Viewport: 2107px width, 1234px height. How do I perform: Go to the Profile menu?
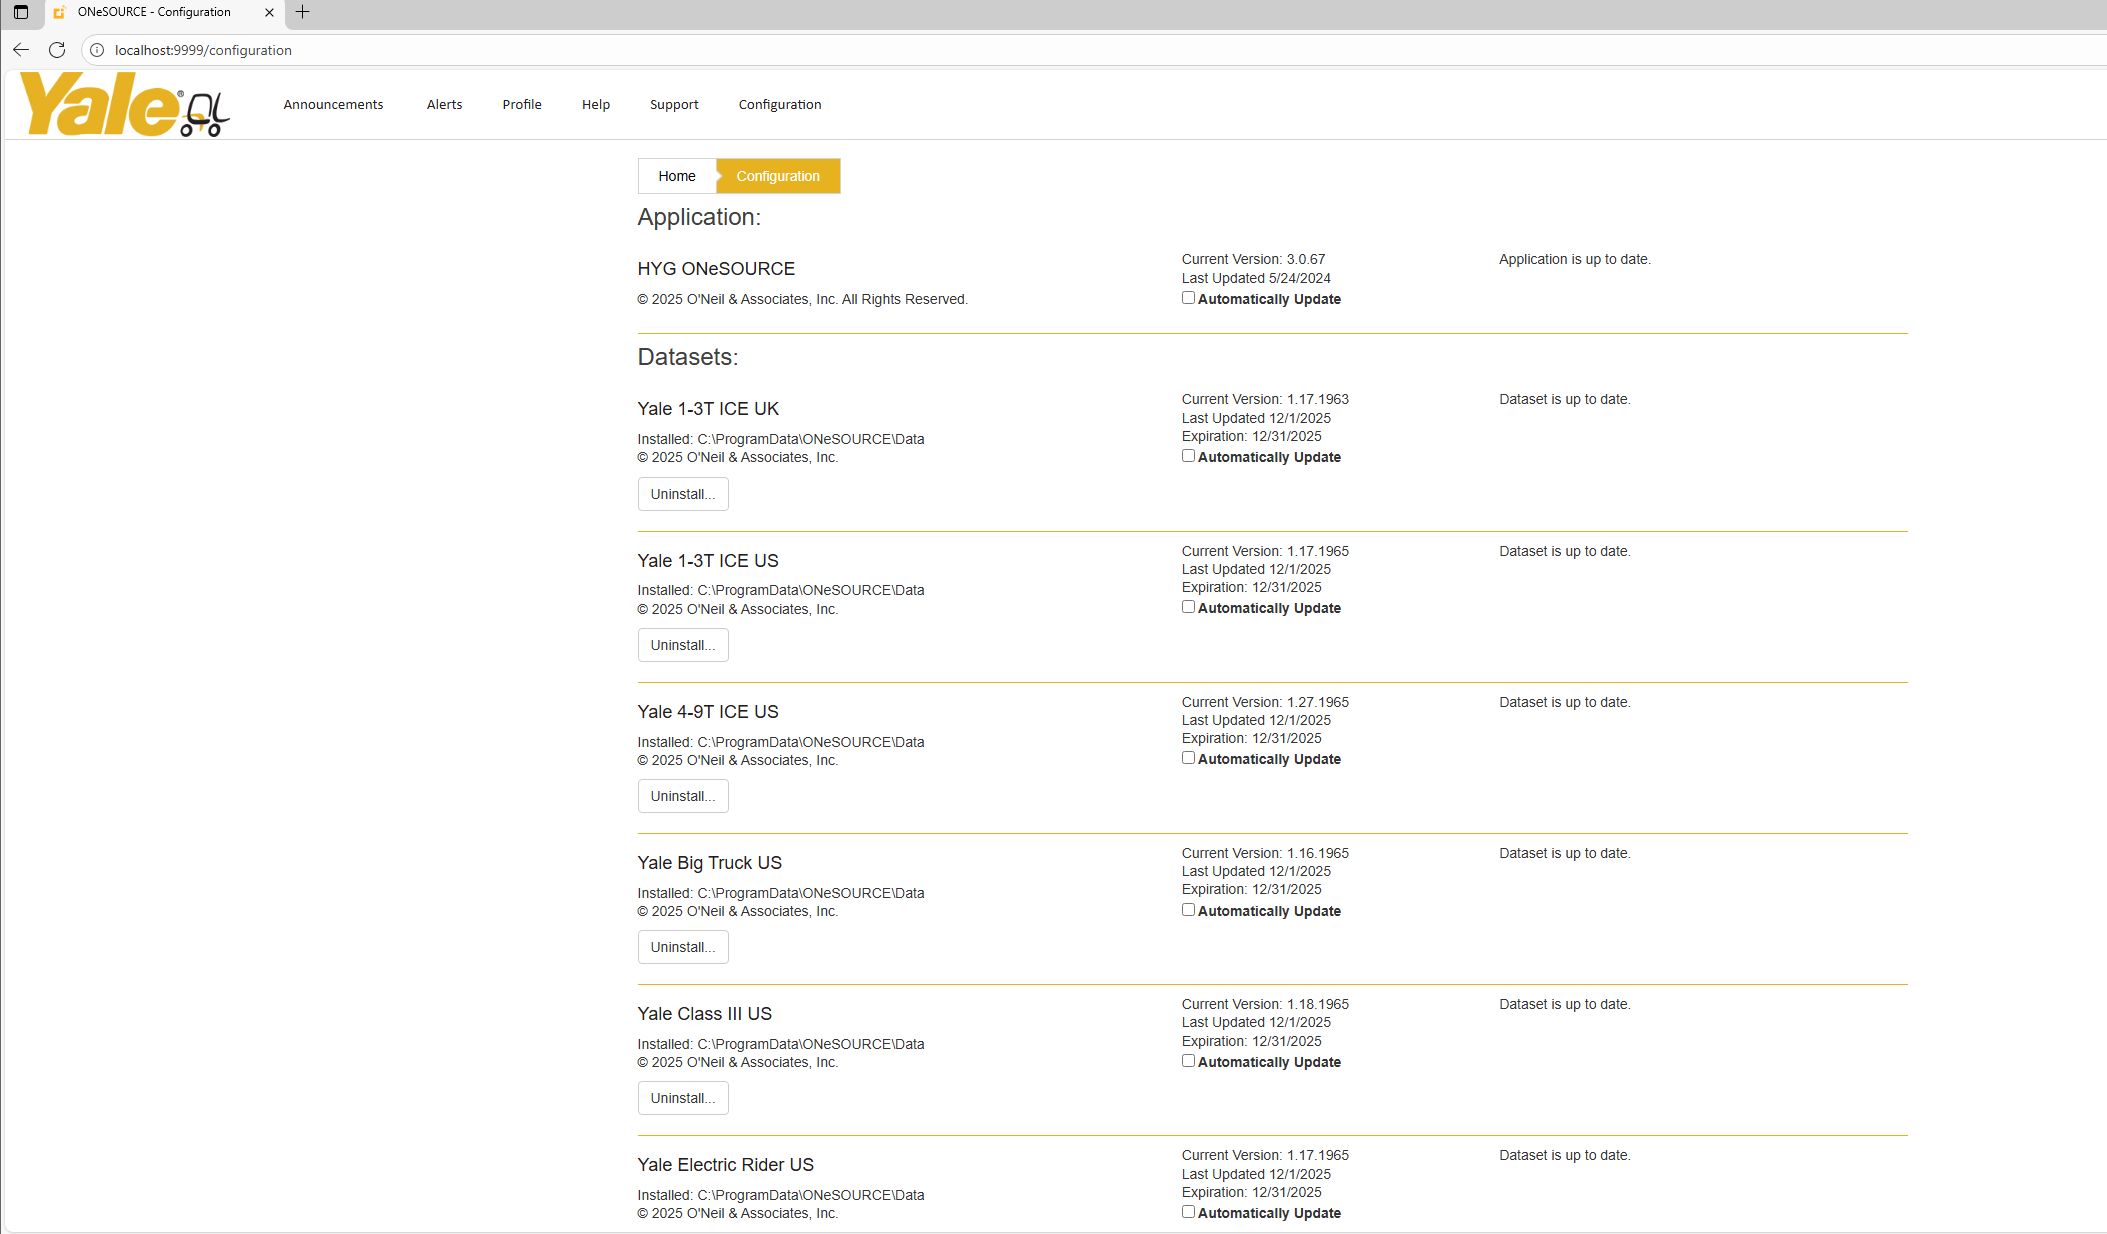(x=522, y=104)
